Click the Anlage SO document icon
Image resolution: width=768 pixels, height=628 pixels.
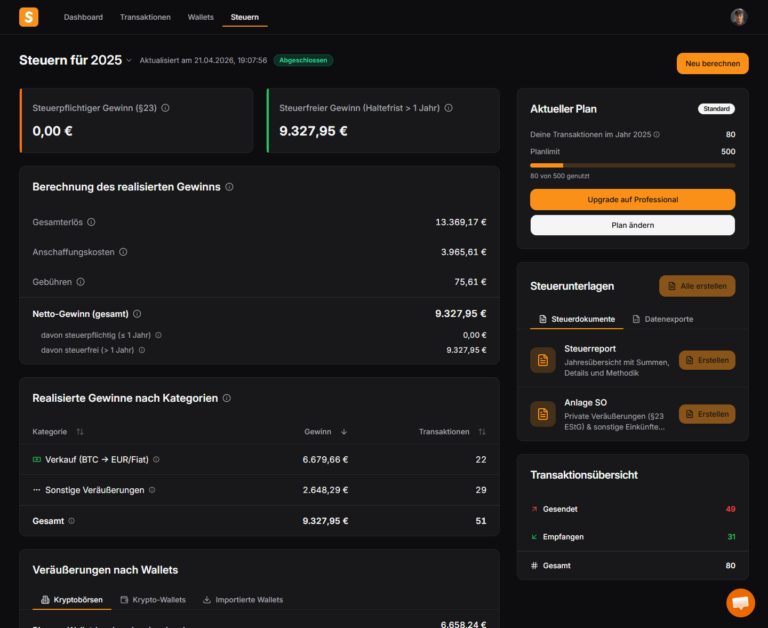pos(543,414)
